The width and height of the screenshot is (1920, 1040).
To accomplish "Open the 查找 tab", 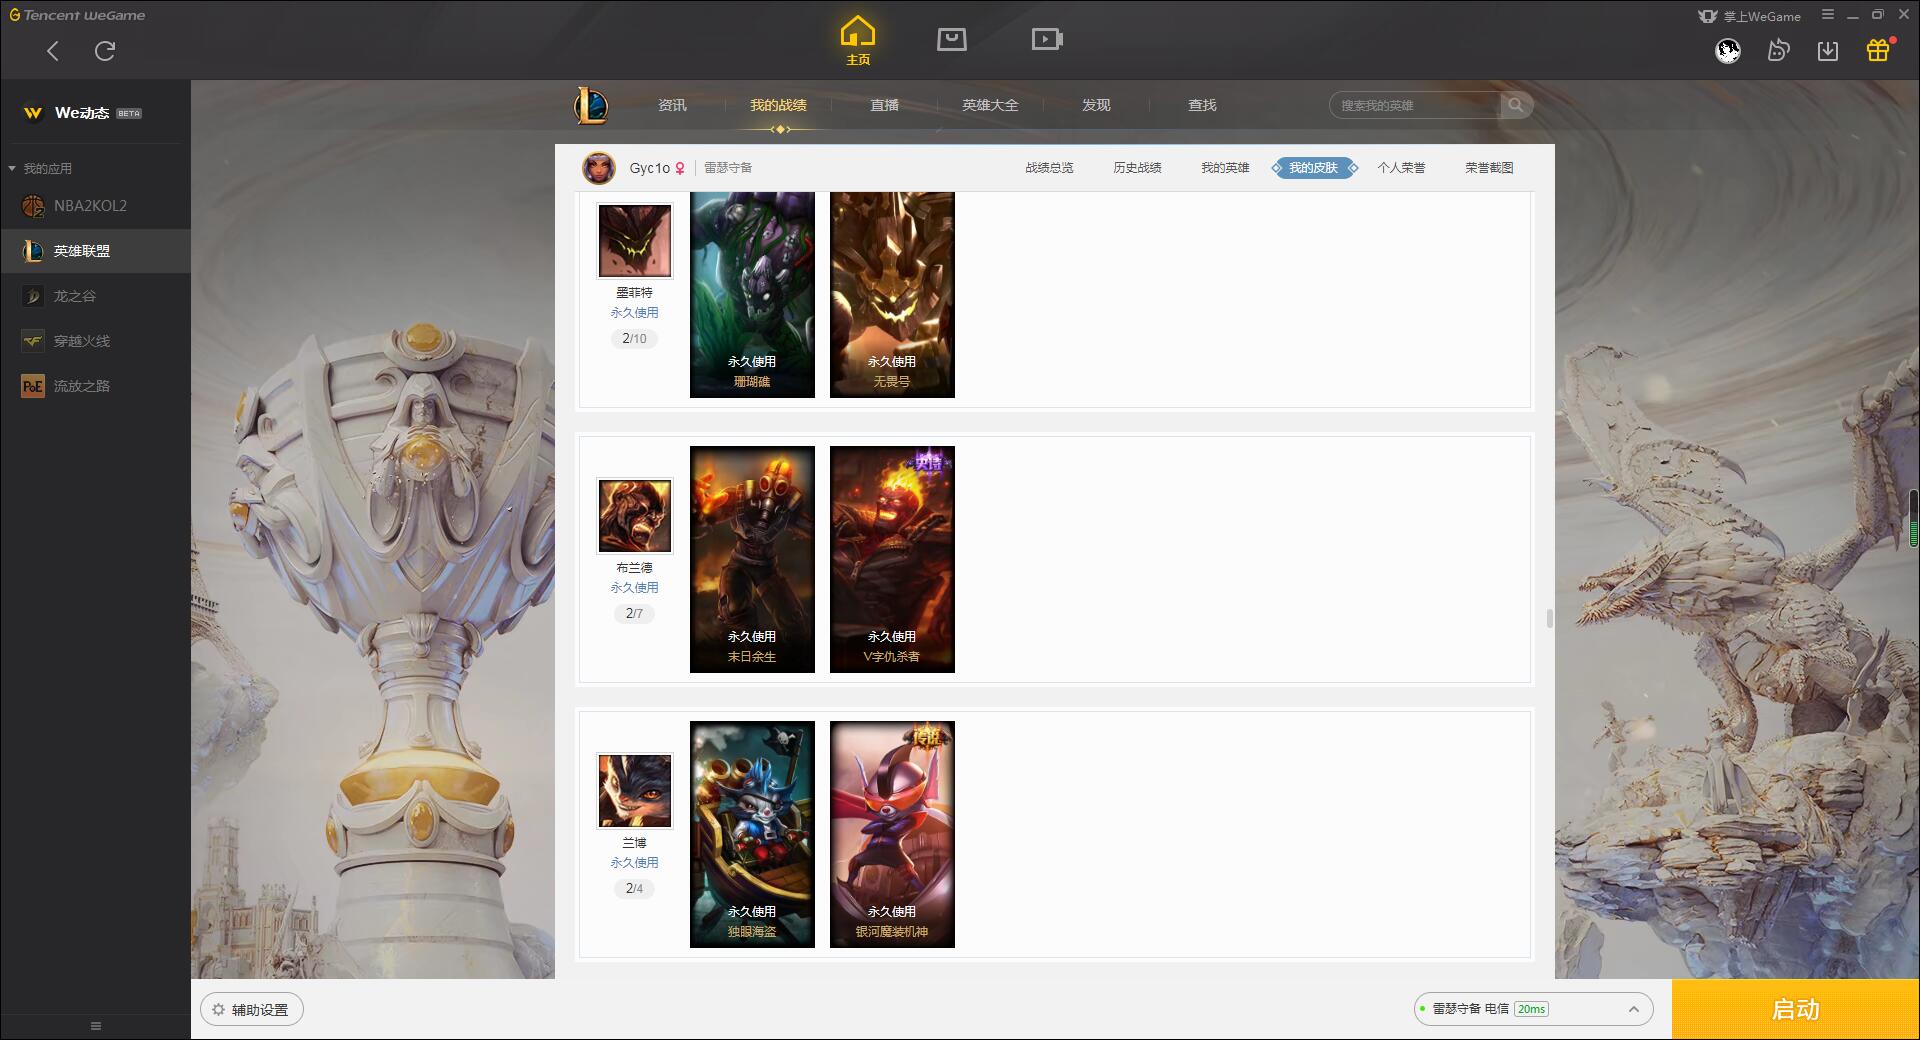I will point(1202,105).
